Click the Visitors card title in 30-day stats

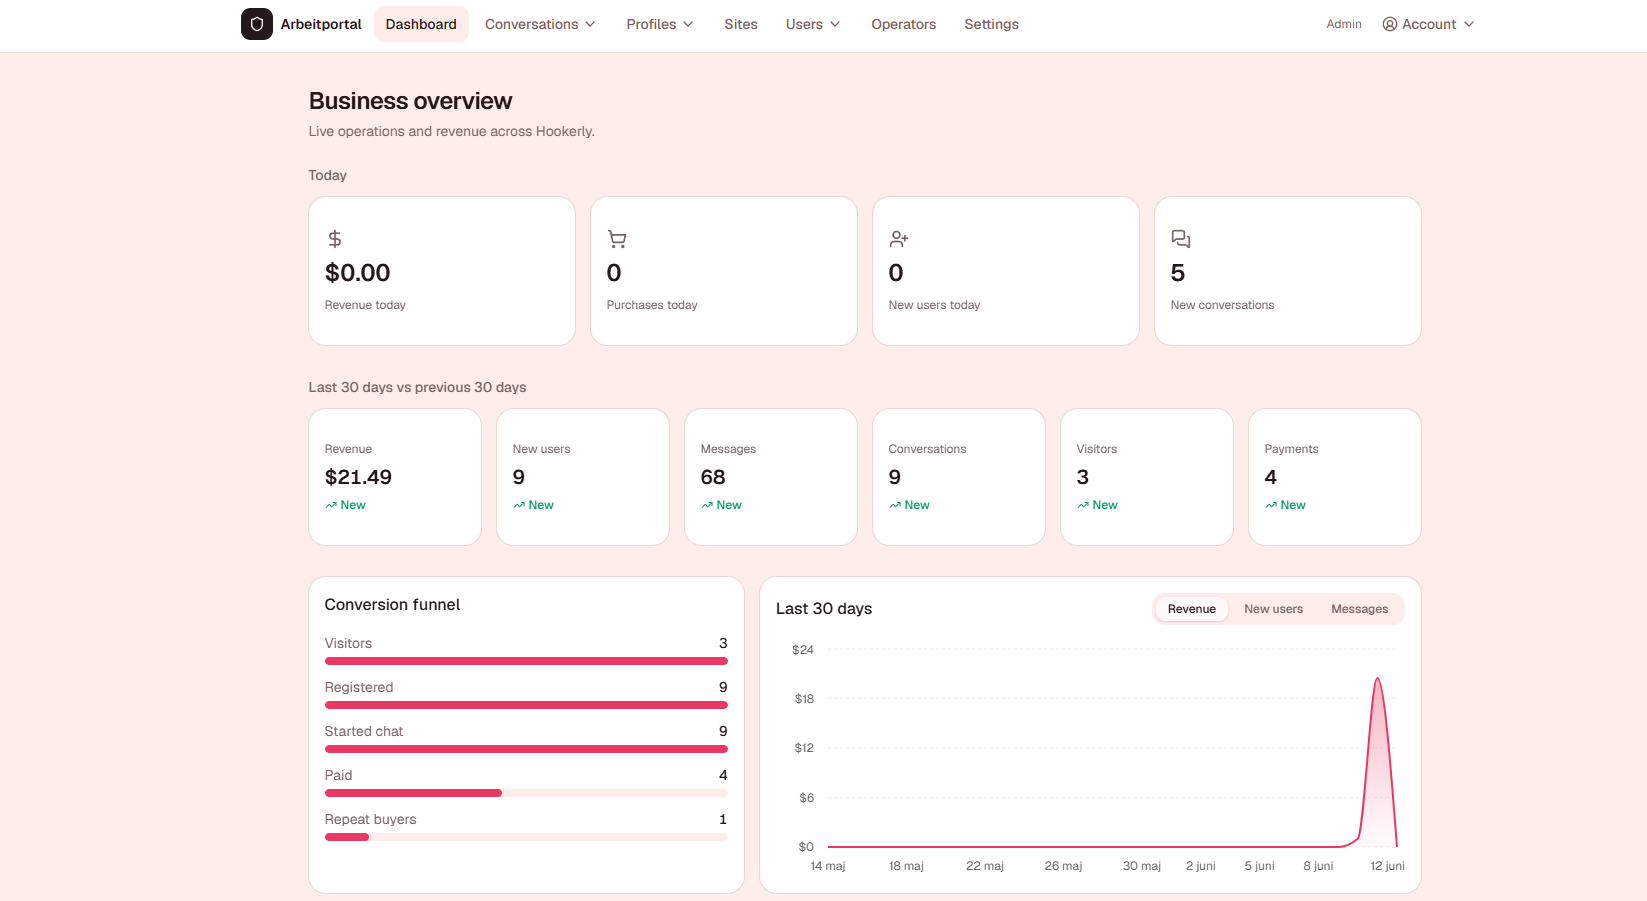pos(1097,449)
